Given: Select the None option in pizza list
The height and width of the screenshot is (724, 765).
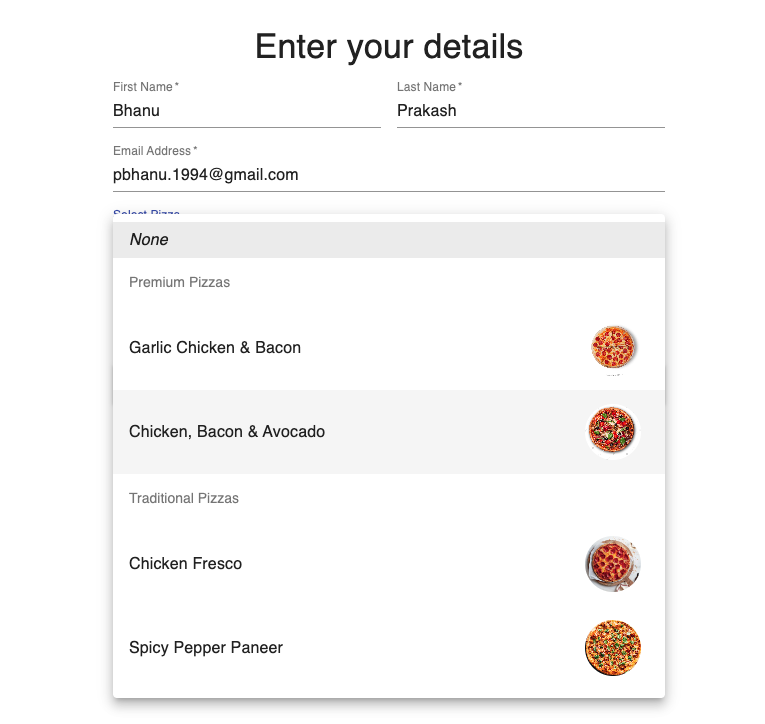Looking at the screenshot, I should click(x=149, y=240).
